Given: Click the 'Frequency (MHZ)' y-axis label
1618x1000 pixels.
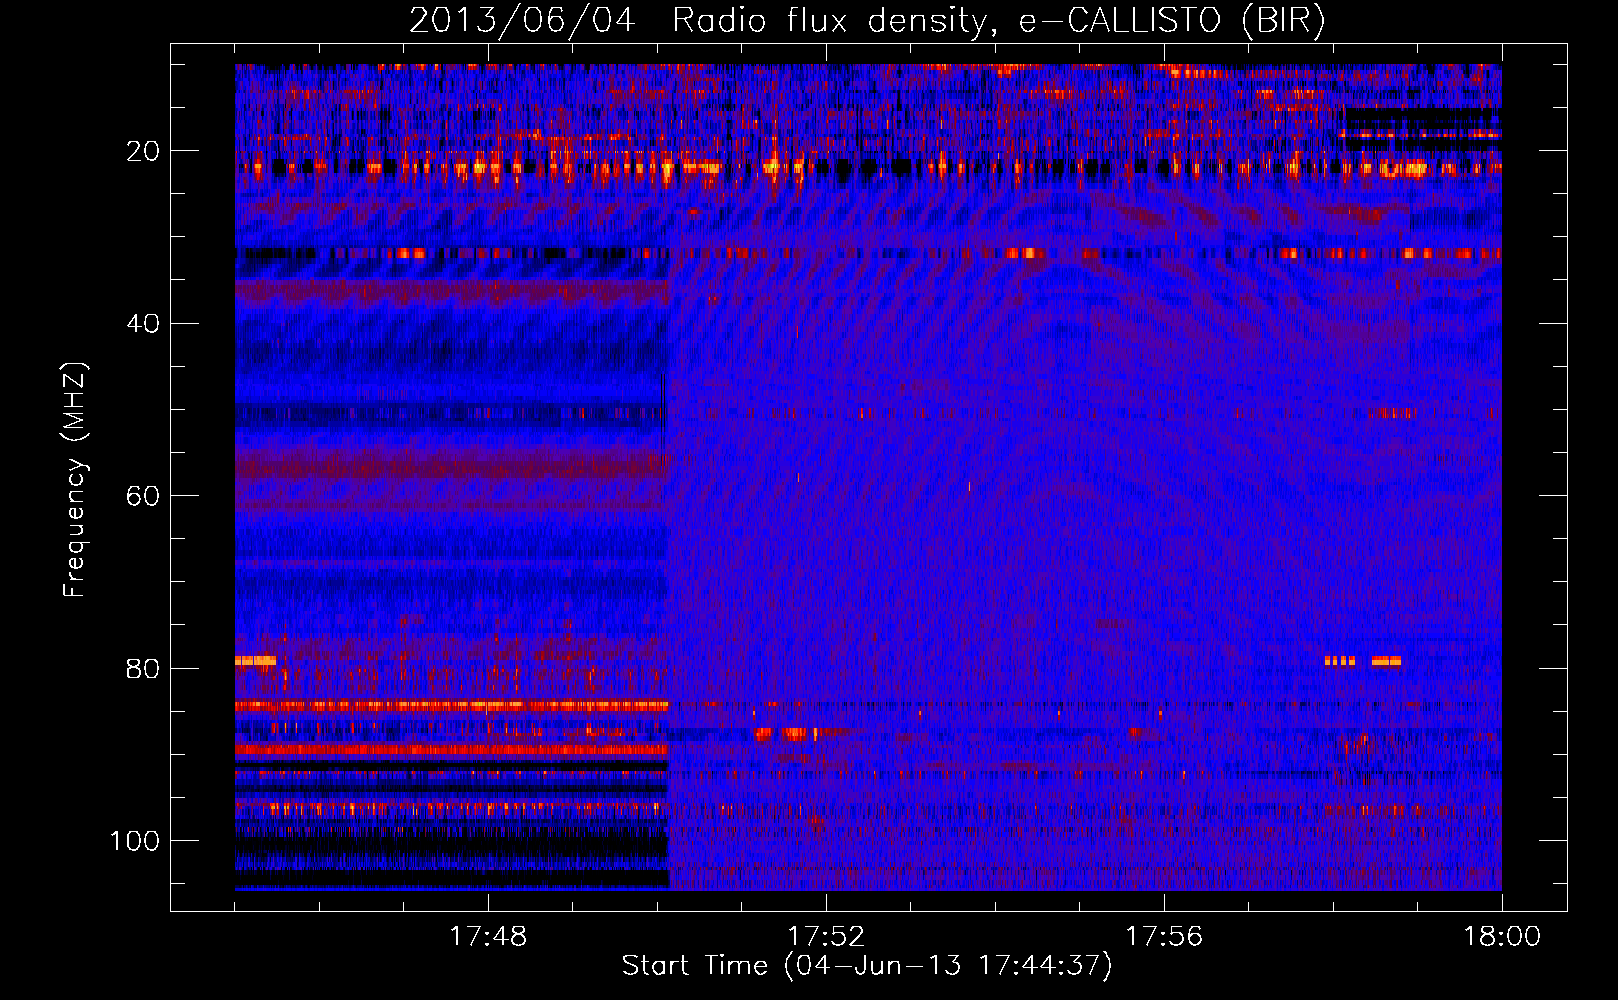Looking at the screenshot, I should pyautogui.click(x=75, y=480).
